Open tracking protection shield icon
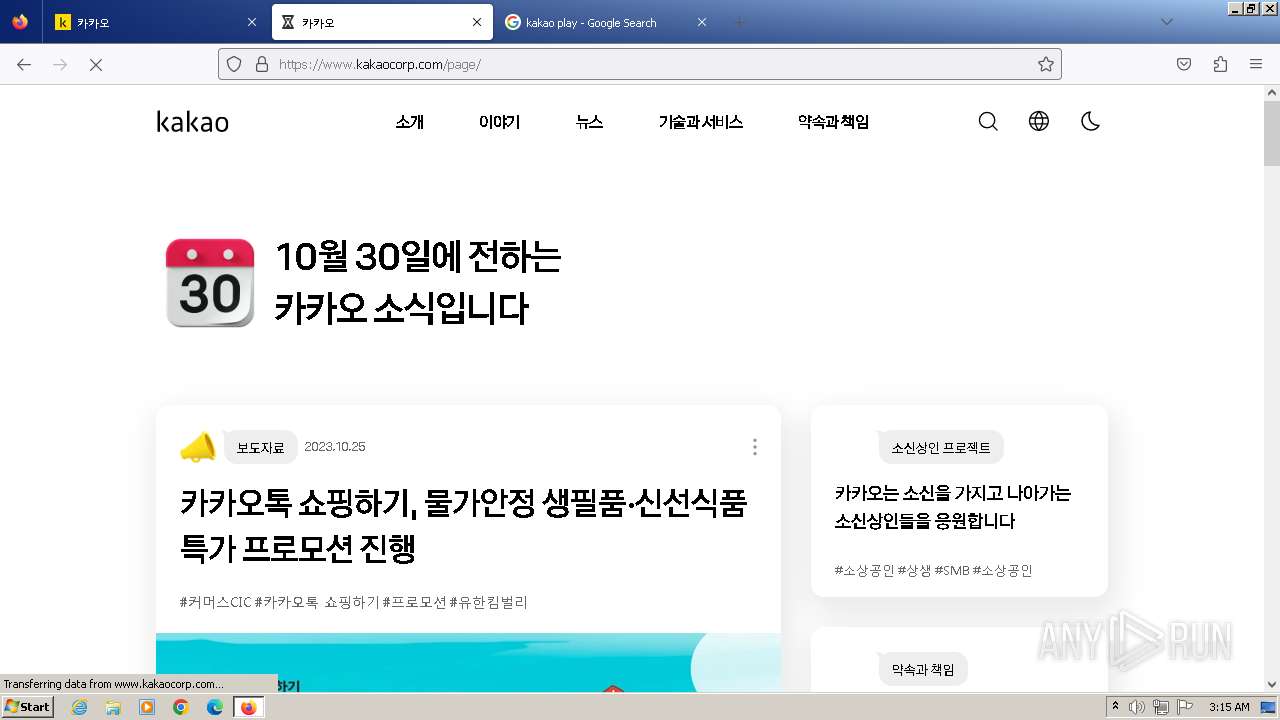This screenshot has width=1280, height=720. pos(234,64)
